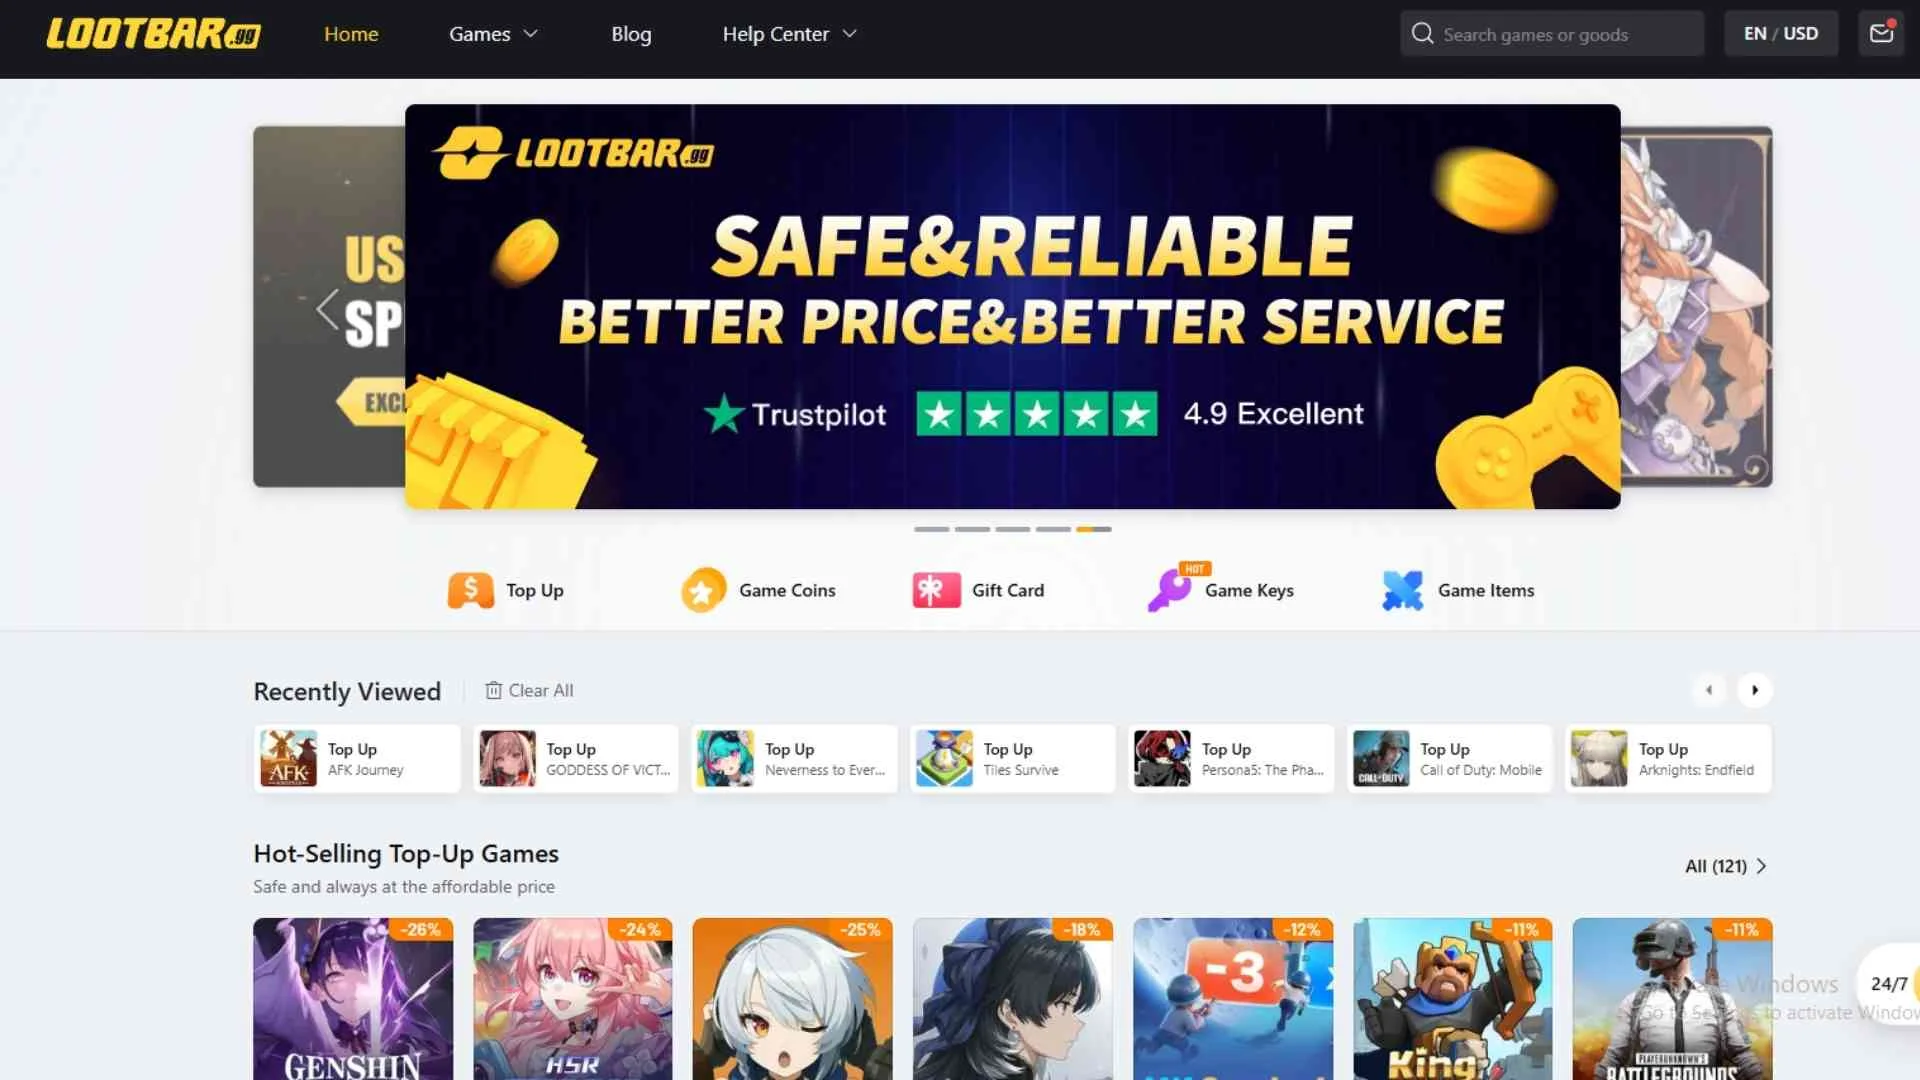Go to the Home tab
Viewport: 1920px width, 1080px height.
pyautogui.click(x=351, y=33)
